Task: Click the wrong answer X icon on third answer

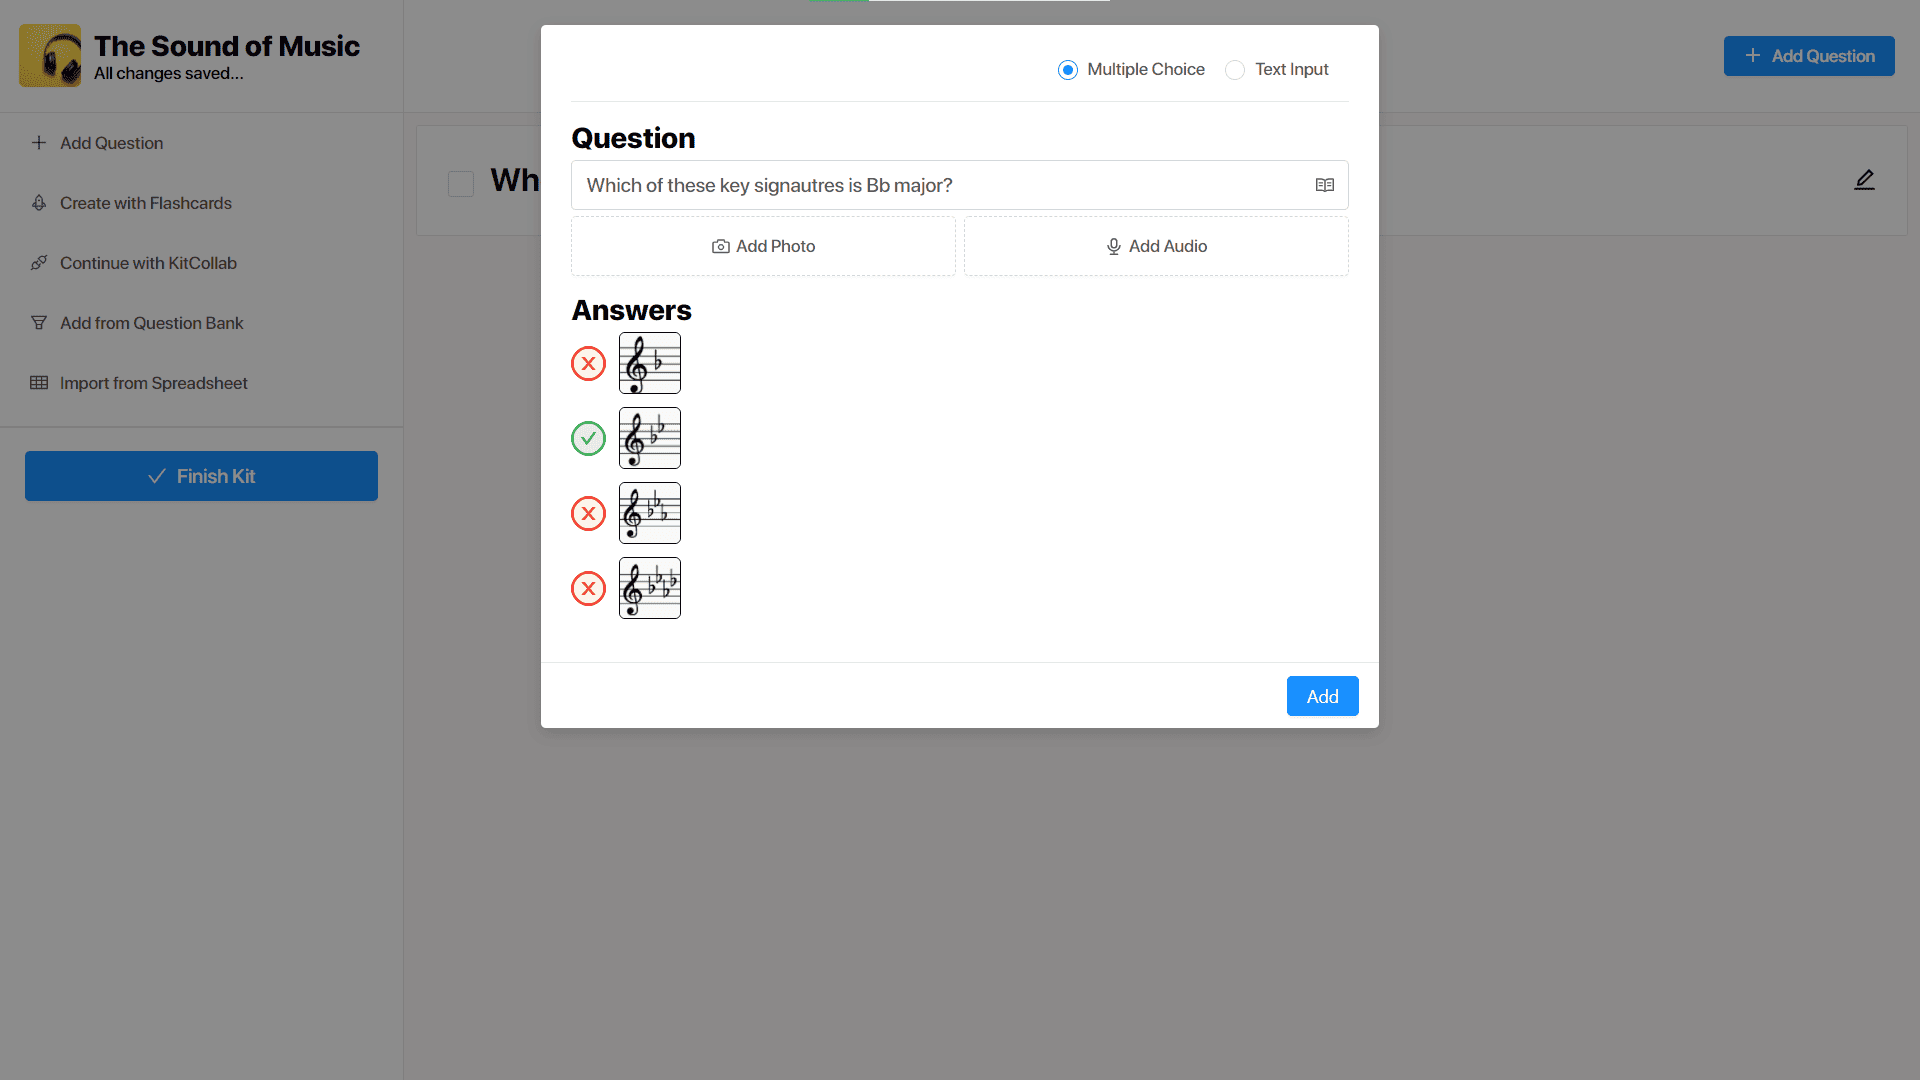Action: 588,512
